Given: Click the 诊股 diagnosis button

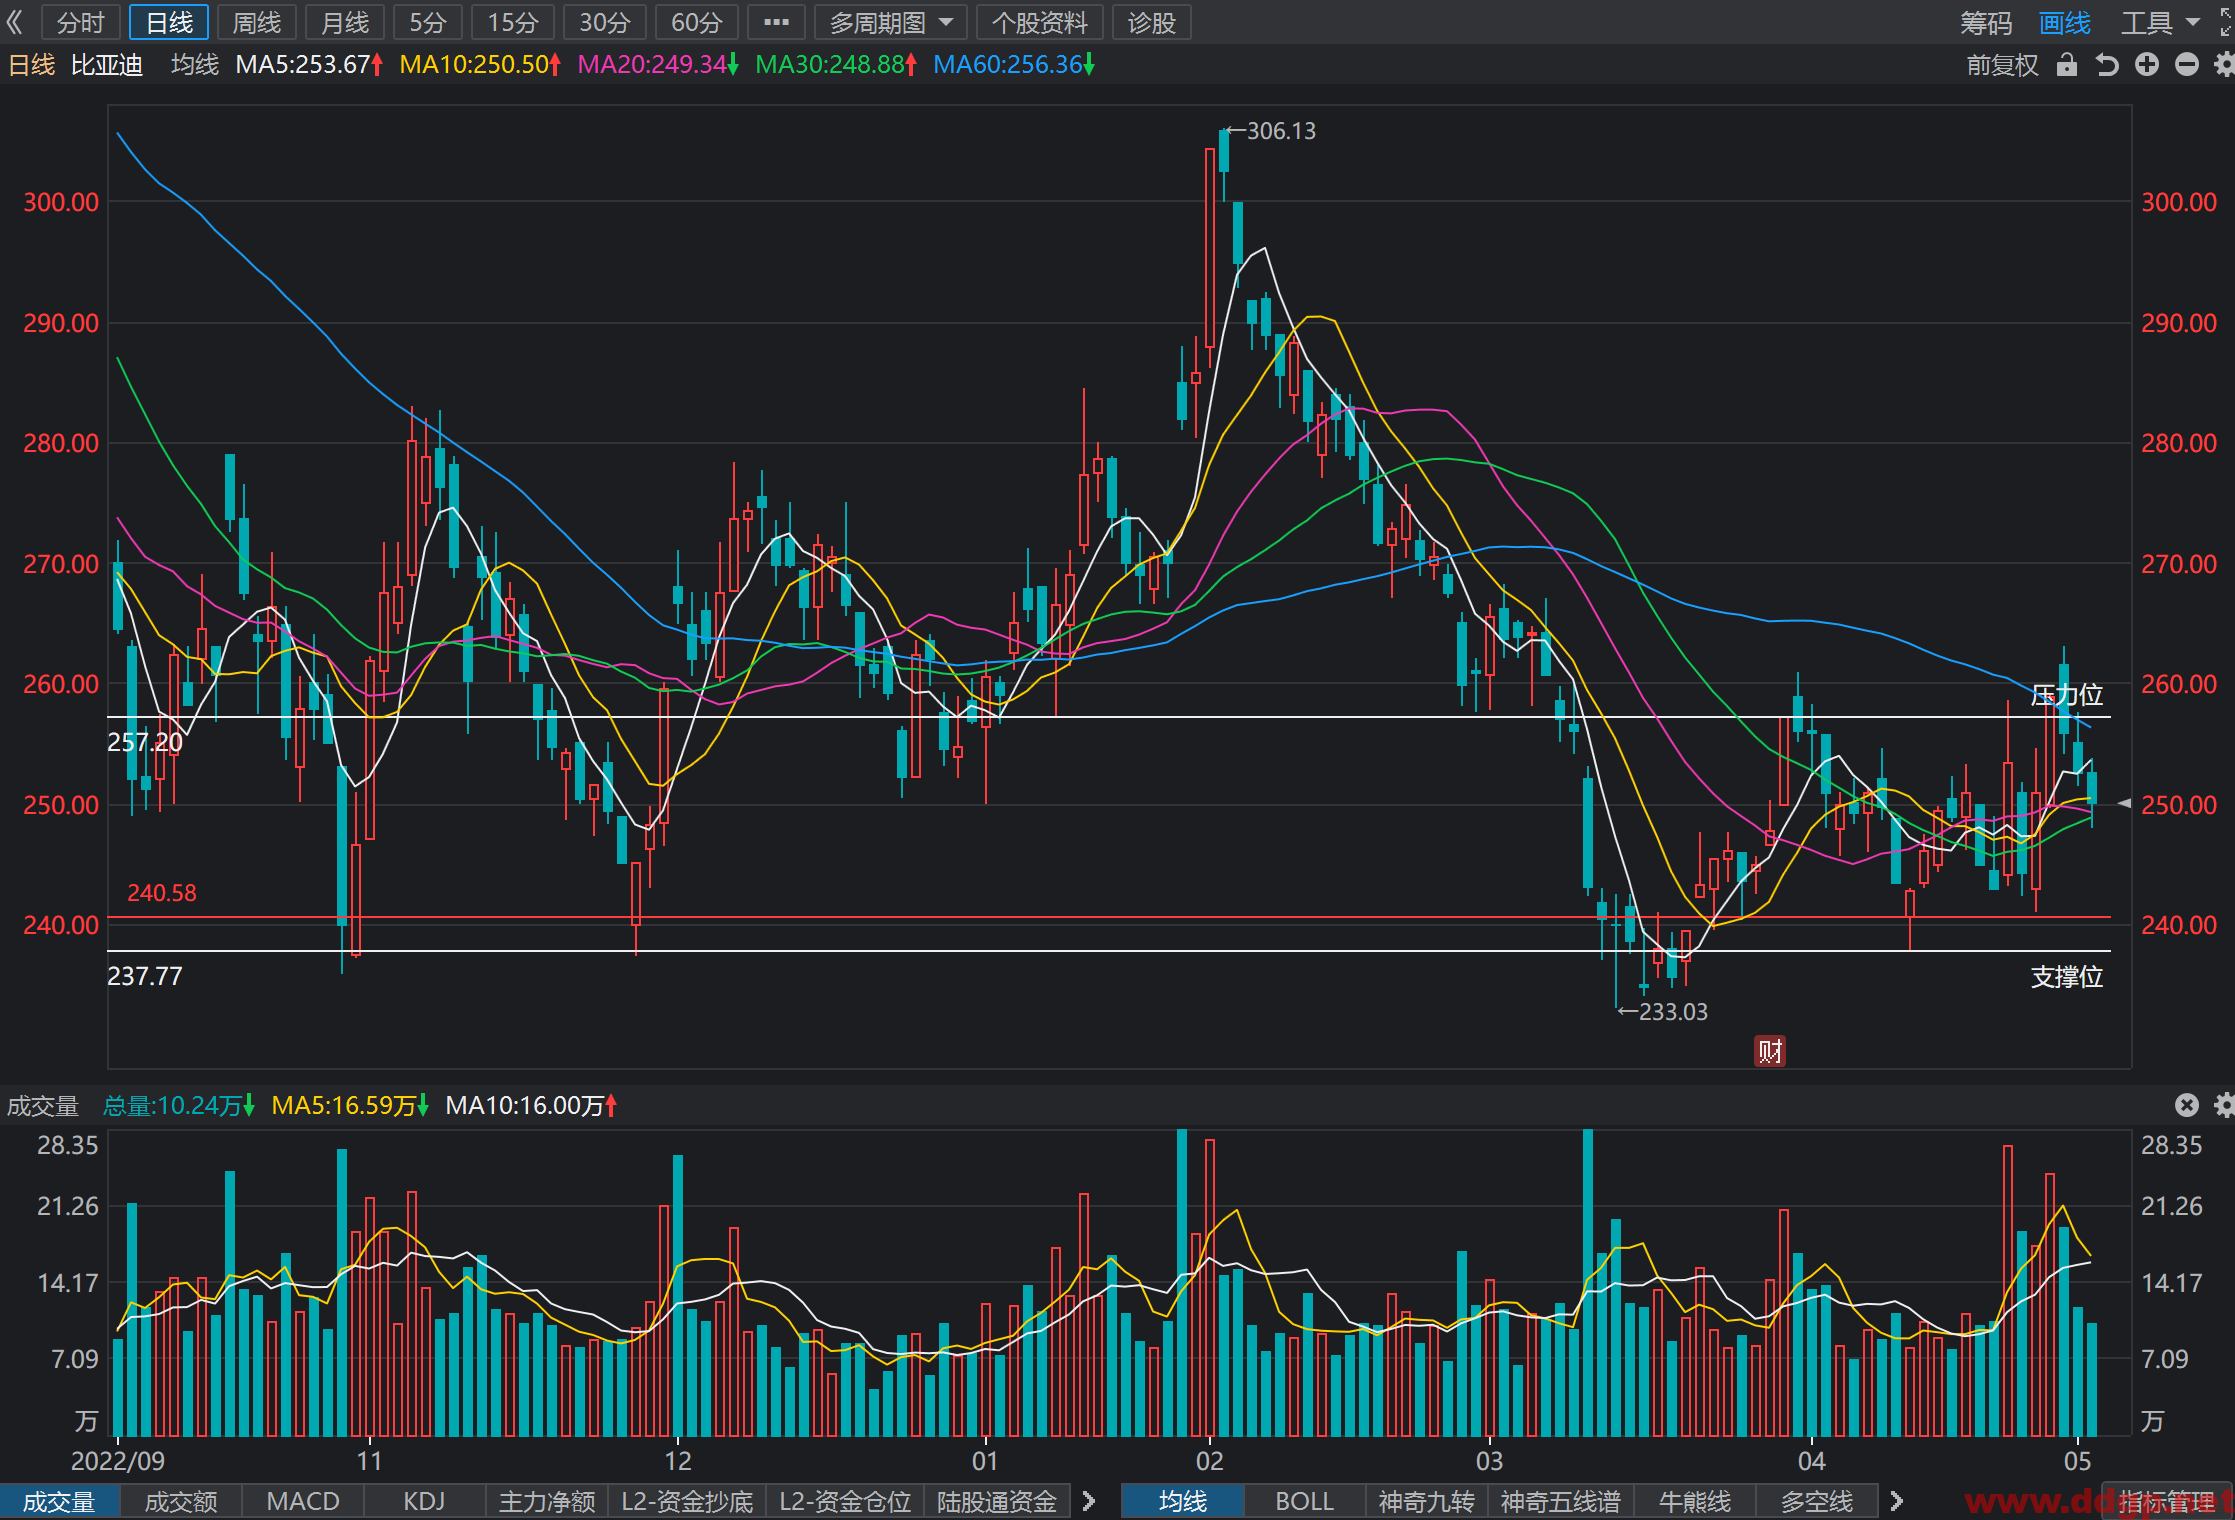Looking at the screenshot, I should 1151,22.
